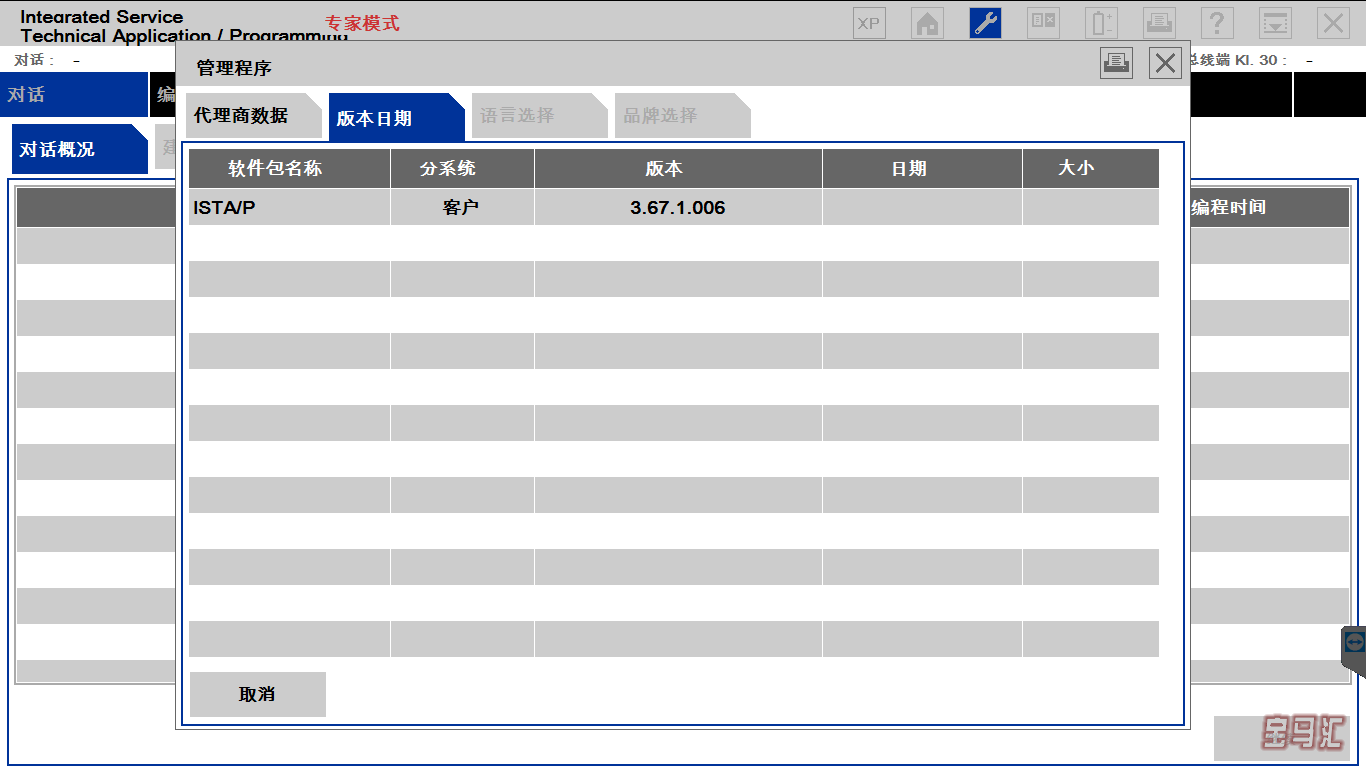Click the battery status icon in toolbar
The image size is (1366, 768).
pos(1101,23)
